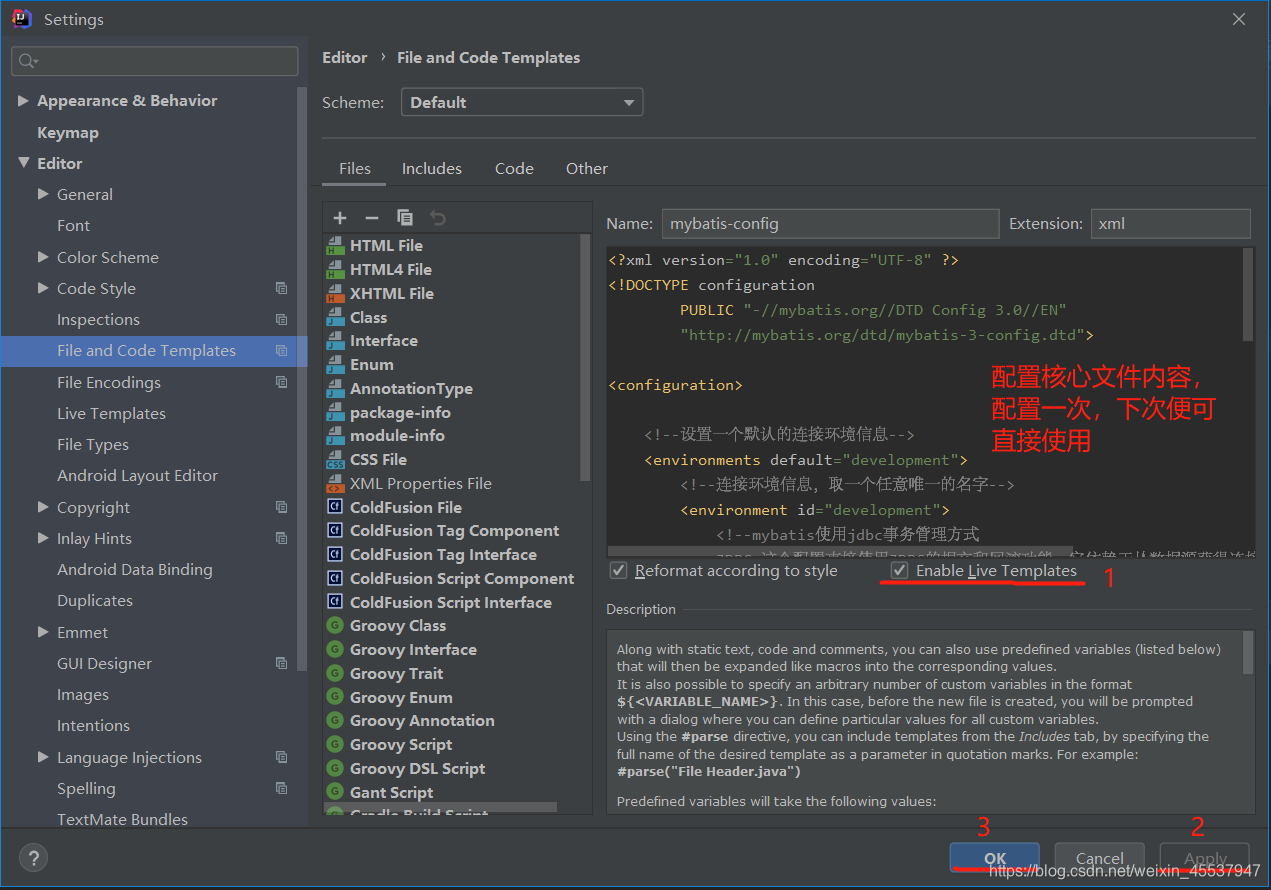Click the search magnifier icon in settings
This screenshot has width=1271, height=890.
click(27, 61)
